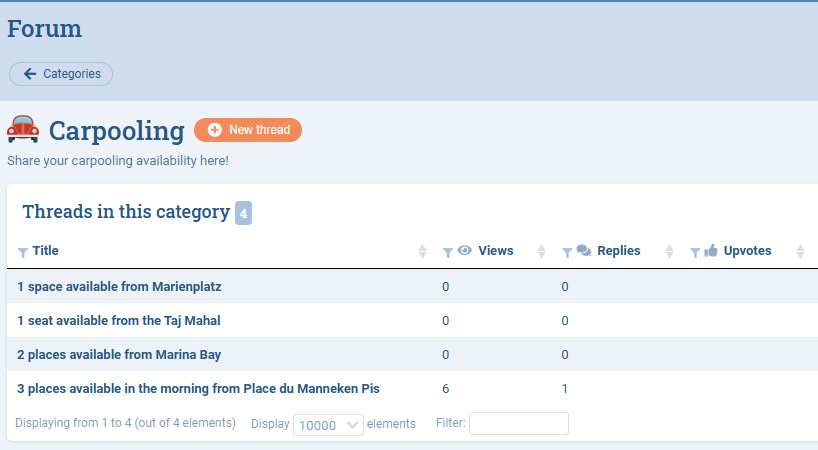Open the Manneken Pis morning carpool thread
The height and width of the screenshot is (450, 818).
tap(198, 389)
